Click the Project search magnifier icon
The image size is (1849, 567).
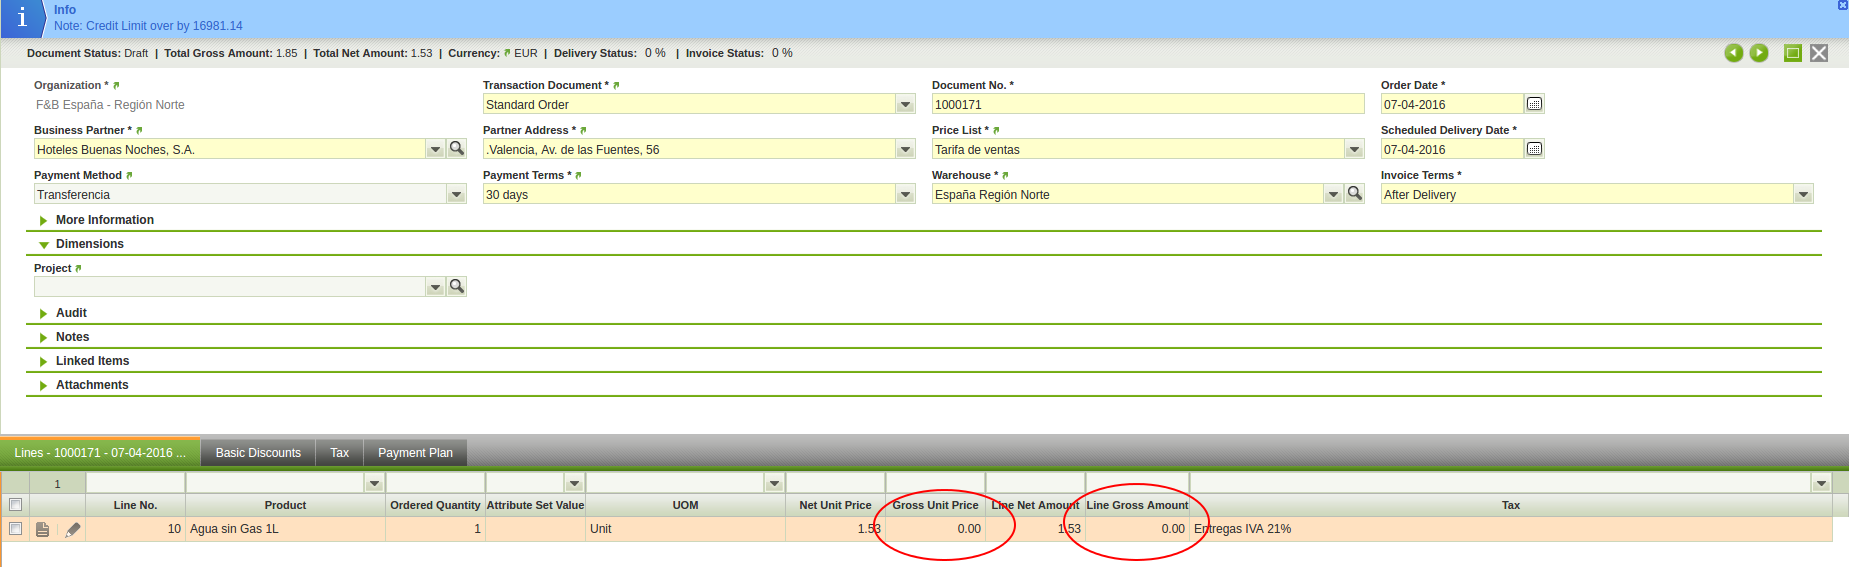[457, 287]
